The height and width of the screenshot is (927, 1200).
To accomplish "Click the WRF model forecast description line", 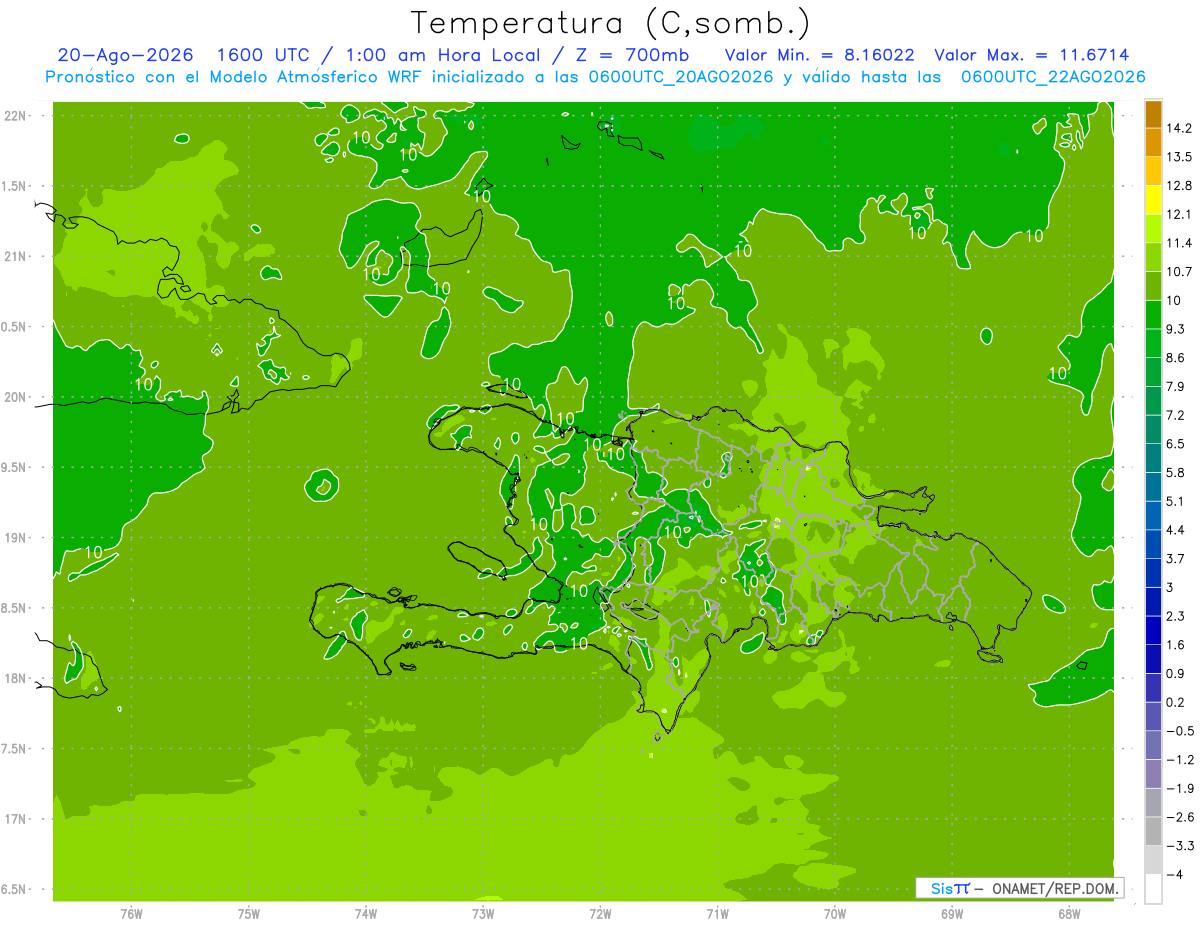I will point(595,77).
